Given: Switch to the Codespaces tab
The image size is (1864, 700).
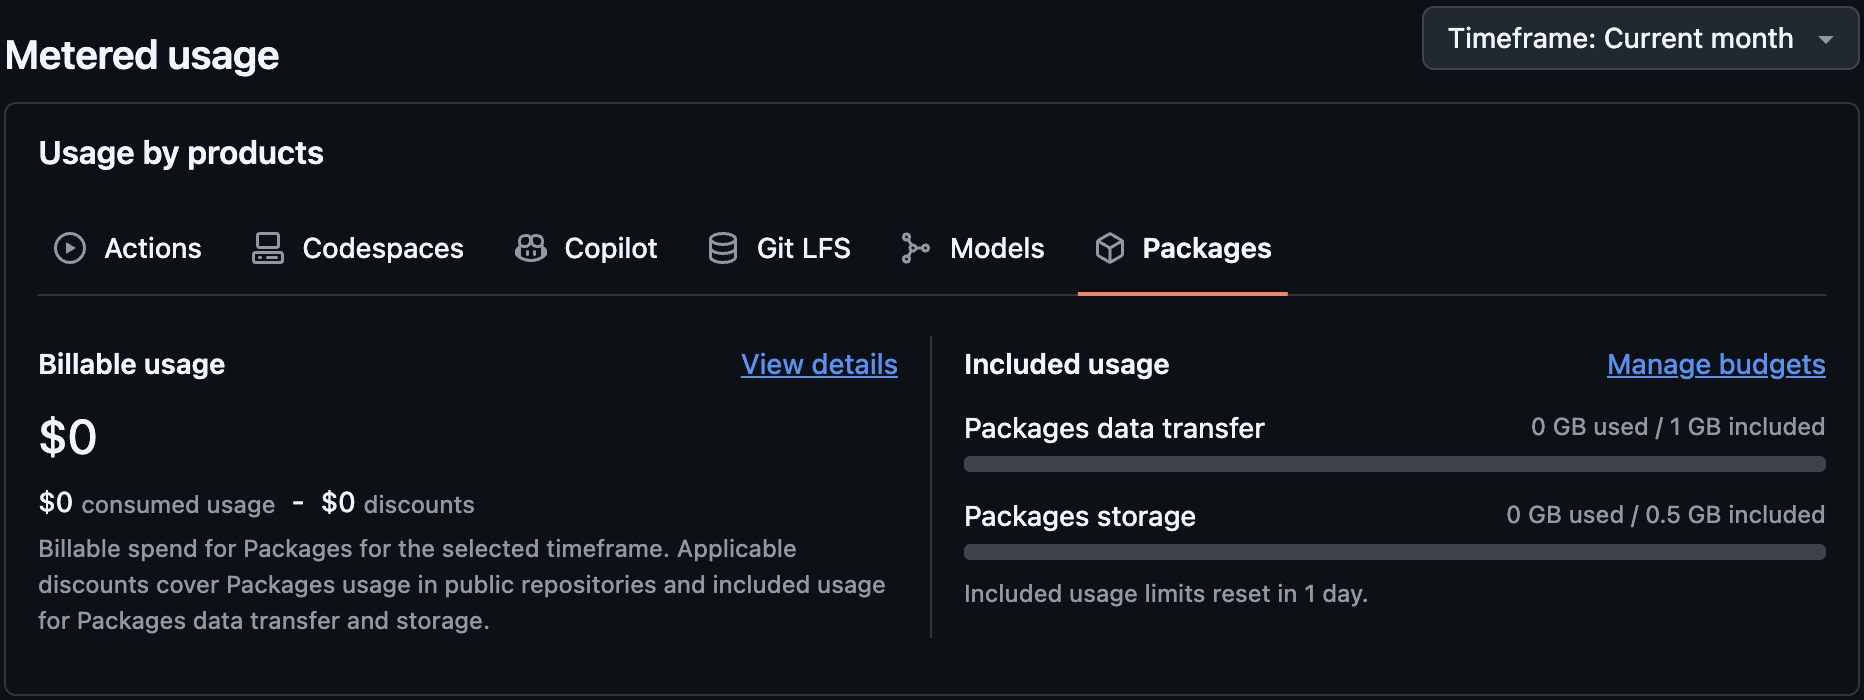Looking at the screenshot, I should (383, 248).
